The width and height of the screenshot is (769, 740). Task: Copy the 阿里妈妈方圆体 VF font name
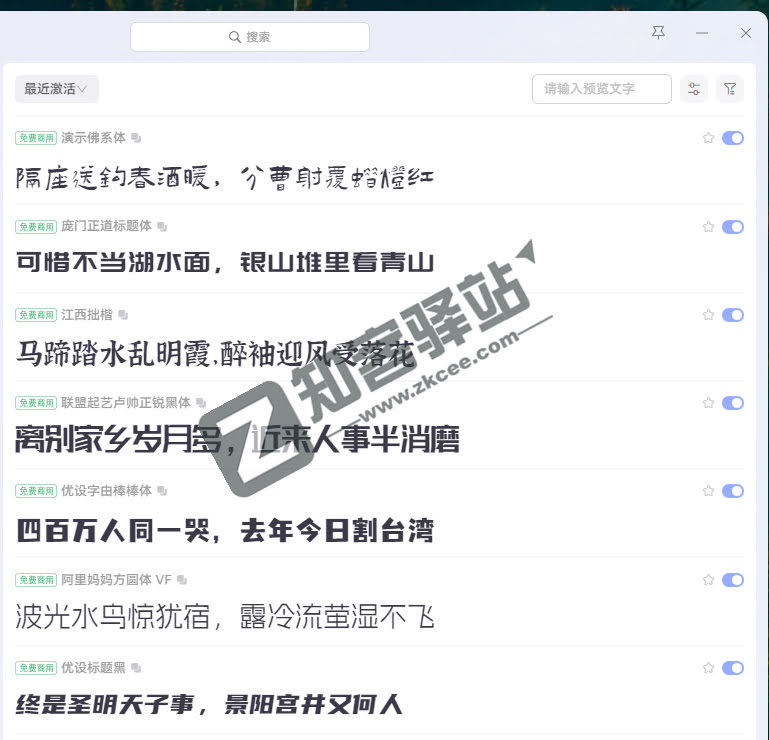182,580
